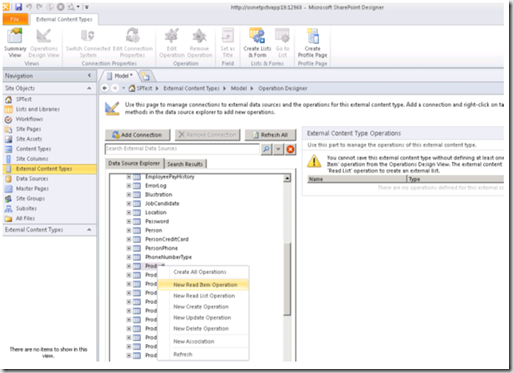This screenshot has height=373, width=513.
Task: Select the External Content Types ribbon tab
Action: [x=64, y=19]
